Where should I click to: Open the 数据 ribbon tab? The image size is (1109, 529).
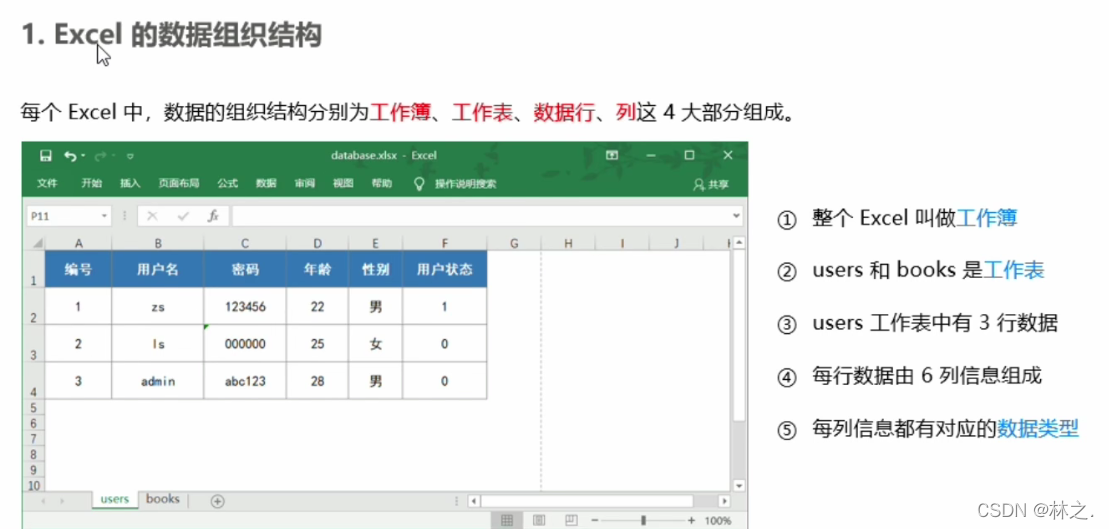coord(266,184)
